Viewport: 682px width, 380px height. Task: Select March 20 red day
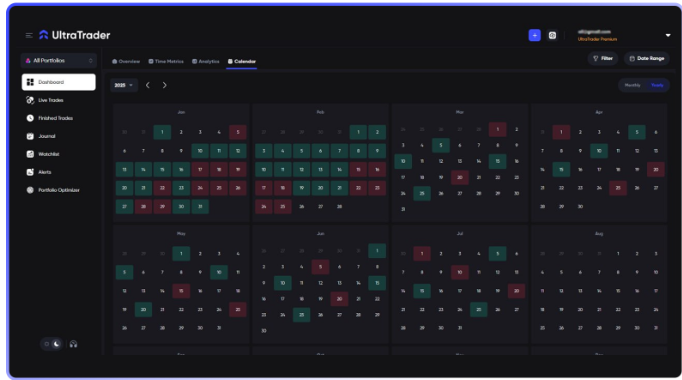(460, 177)
